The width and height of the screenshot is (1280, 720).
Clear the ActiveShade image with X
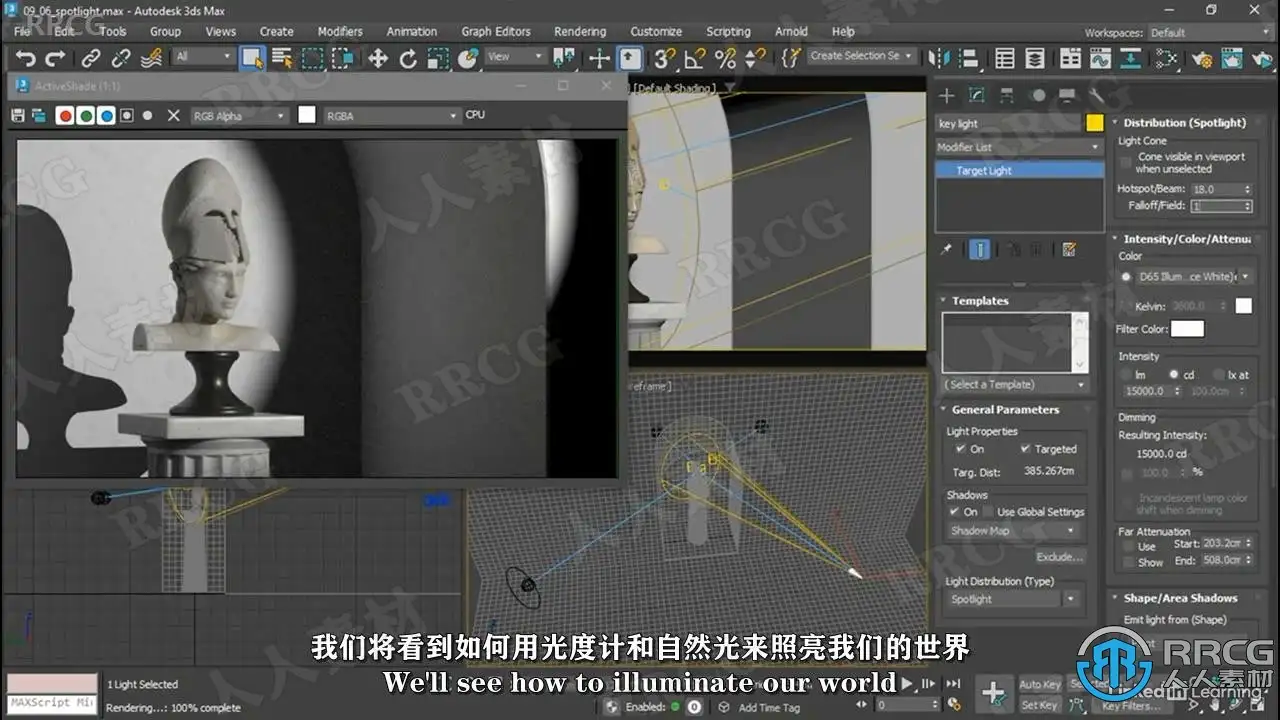(173, 116)
